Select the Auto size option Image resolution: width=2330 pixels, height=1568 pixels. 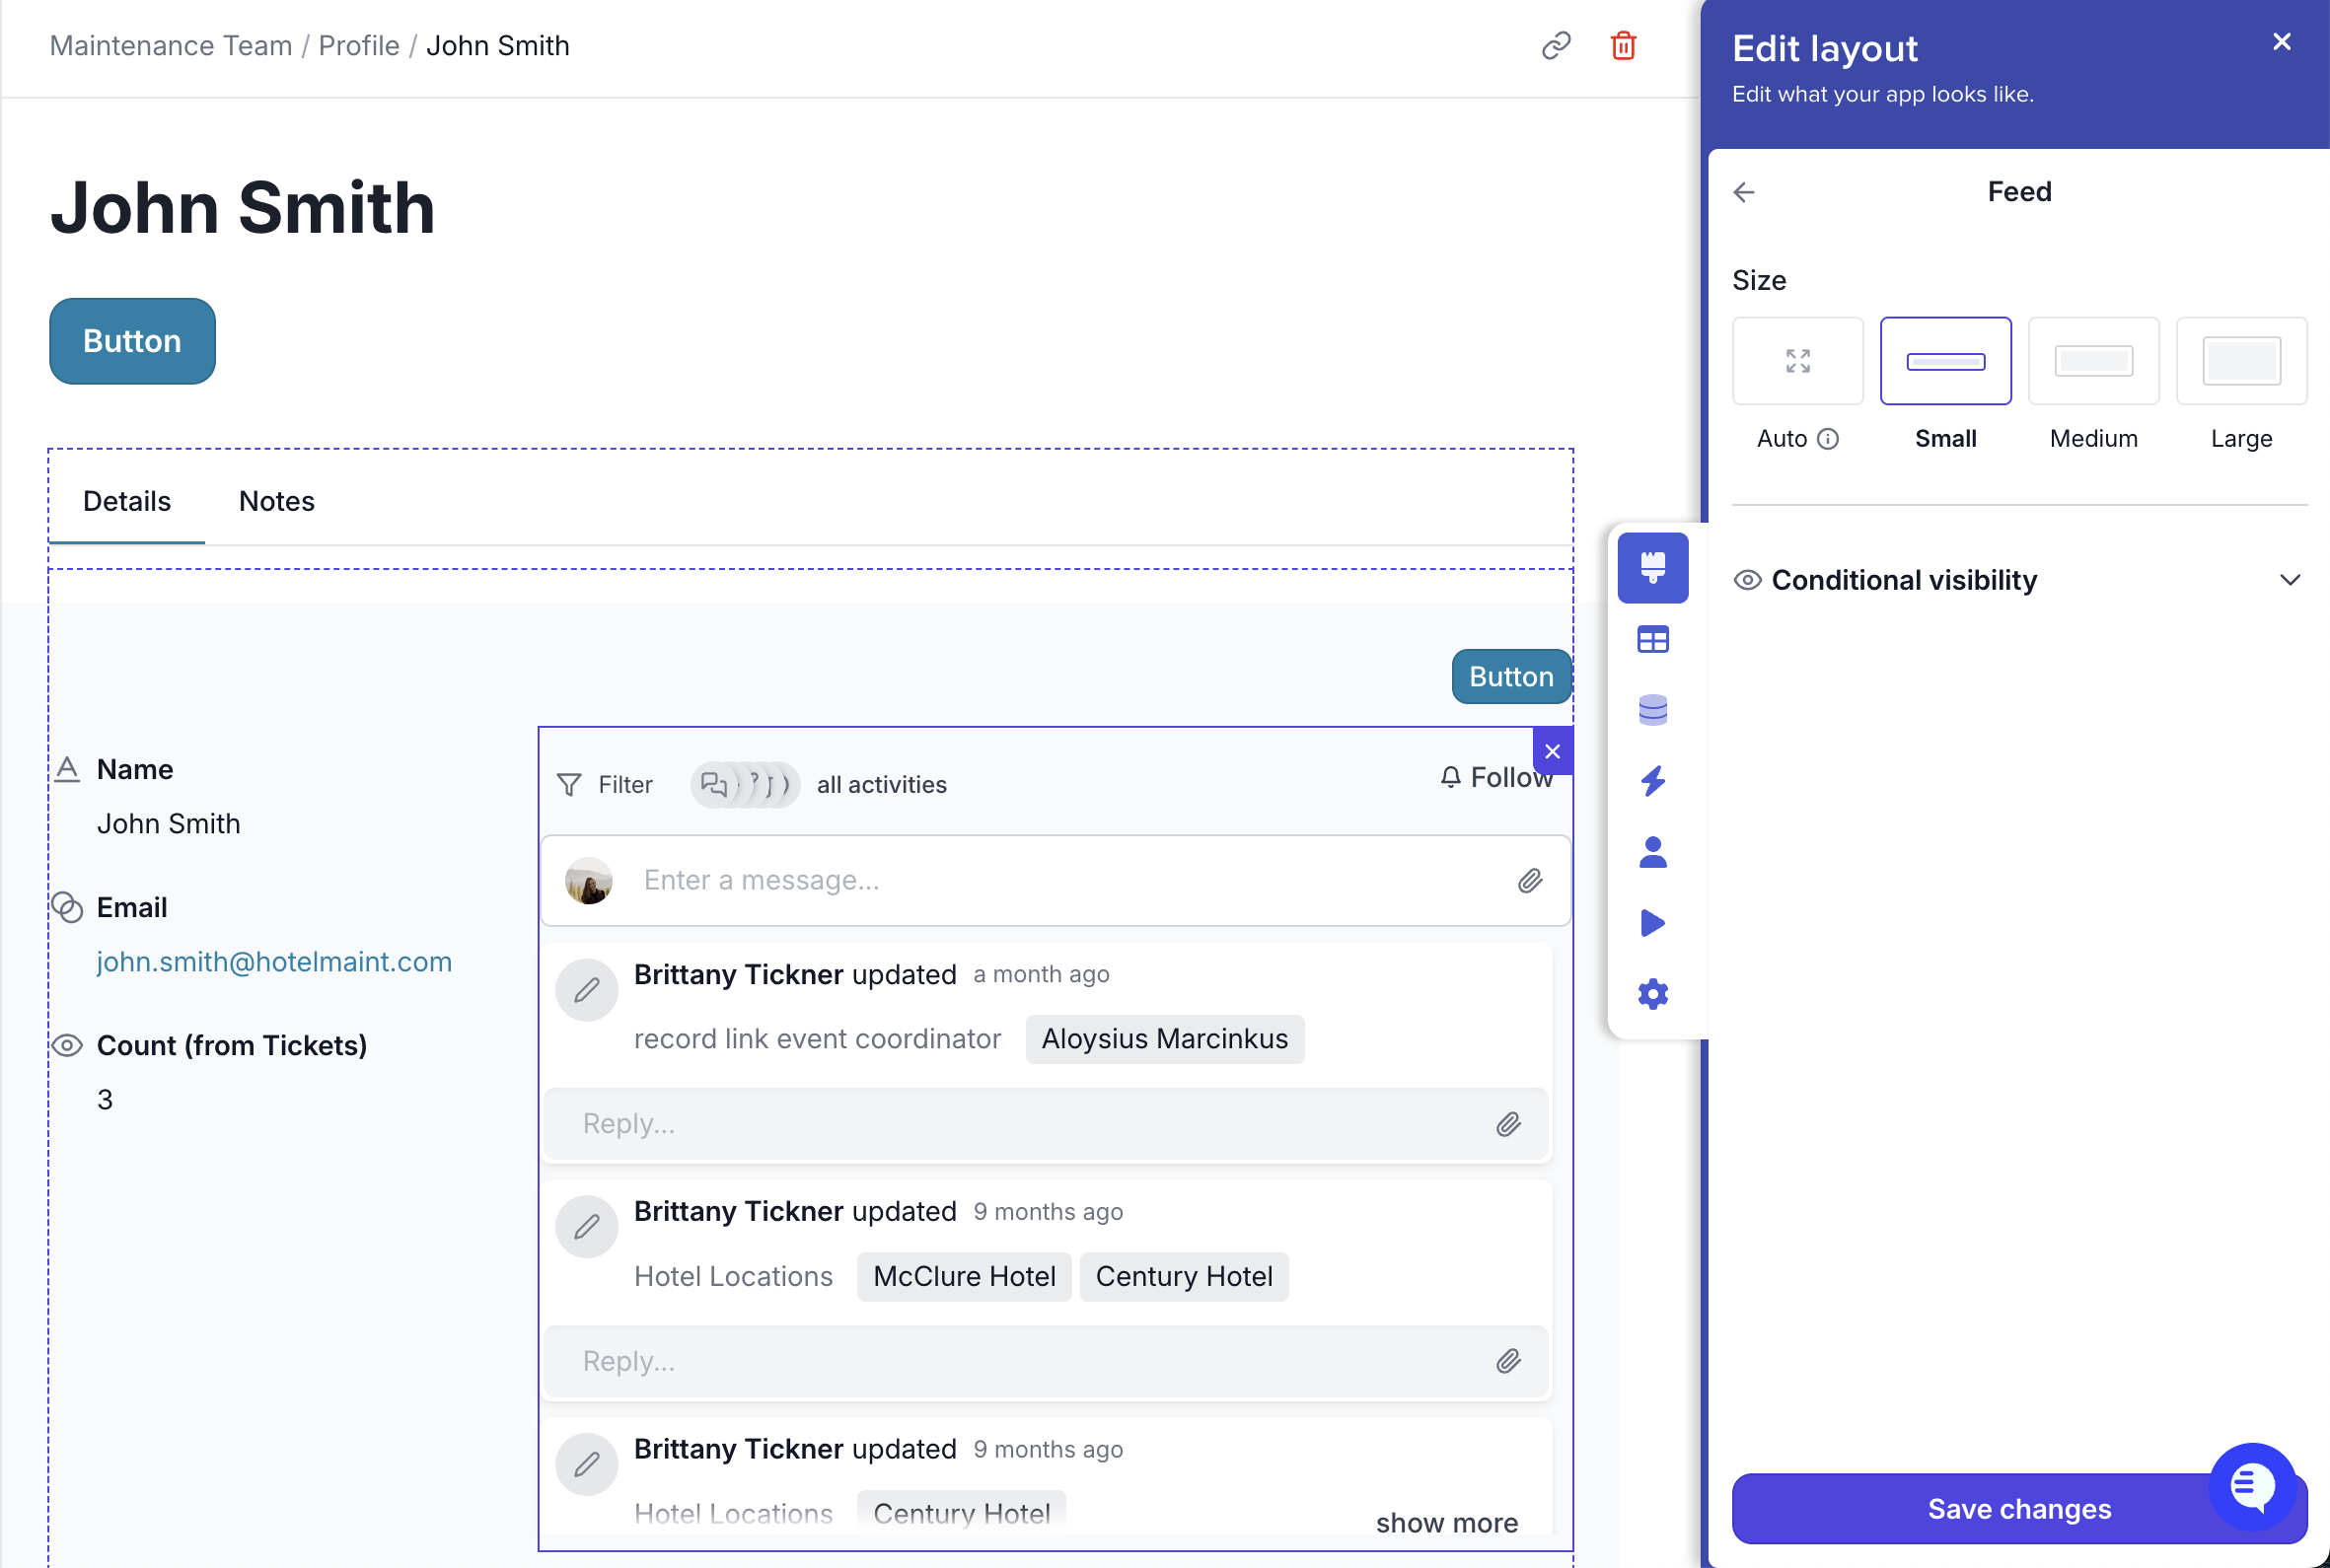point(1797,361)
